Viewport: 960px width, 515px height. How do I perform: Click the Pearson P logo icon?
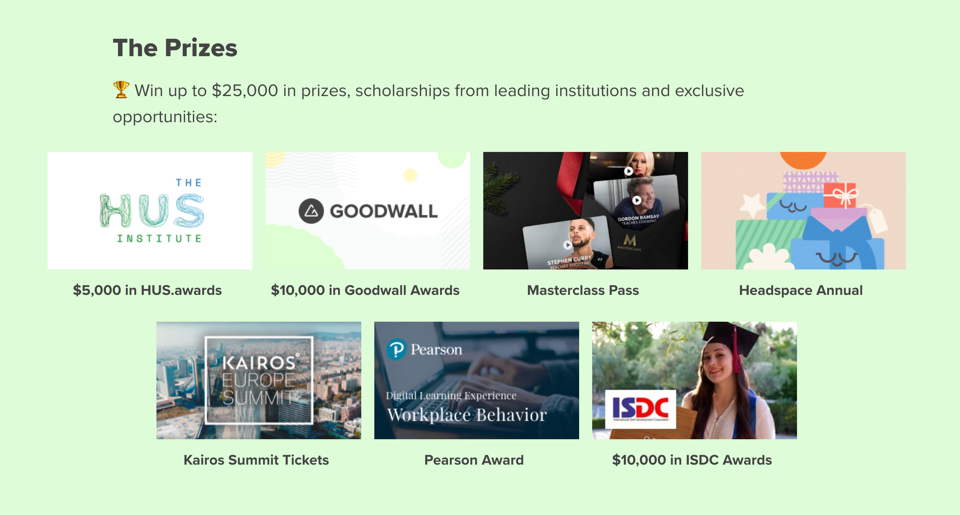[396, 350]
